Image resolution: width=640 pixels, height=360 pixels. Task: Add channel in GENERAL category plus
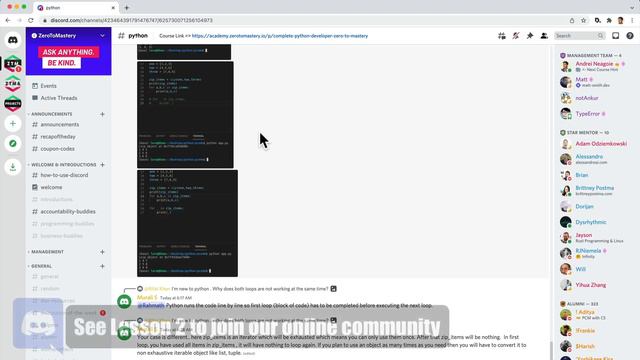(102, 266)
